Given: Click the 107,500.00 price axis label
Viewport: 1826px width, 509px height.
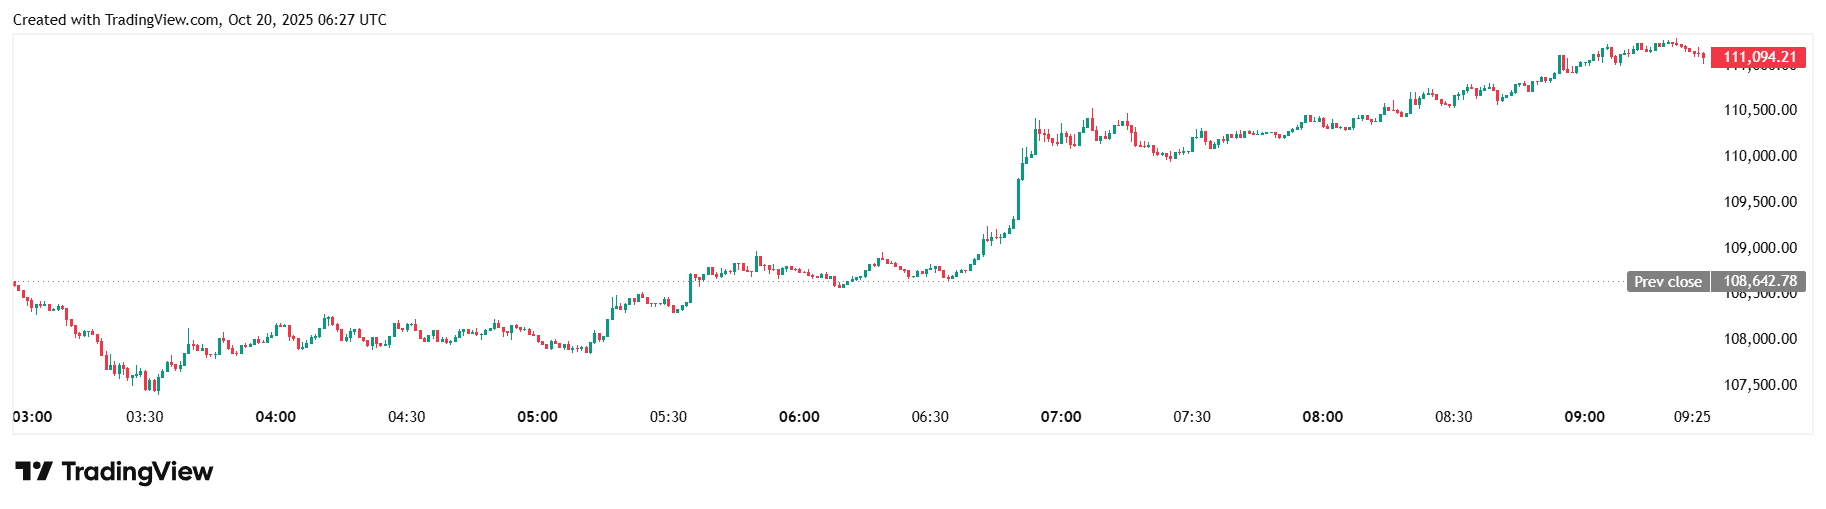Looking at the screenshot, I should [1759, 385].
